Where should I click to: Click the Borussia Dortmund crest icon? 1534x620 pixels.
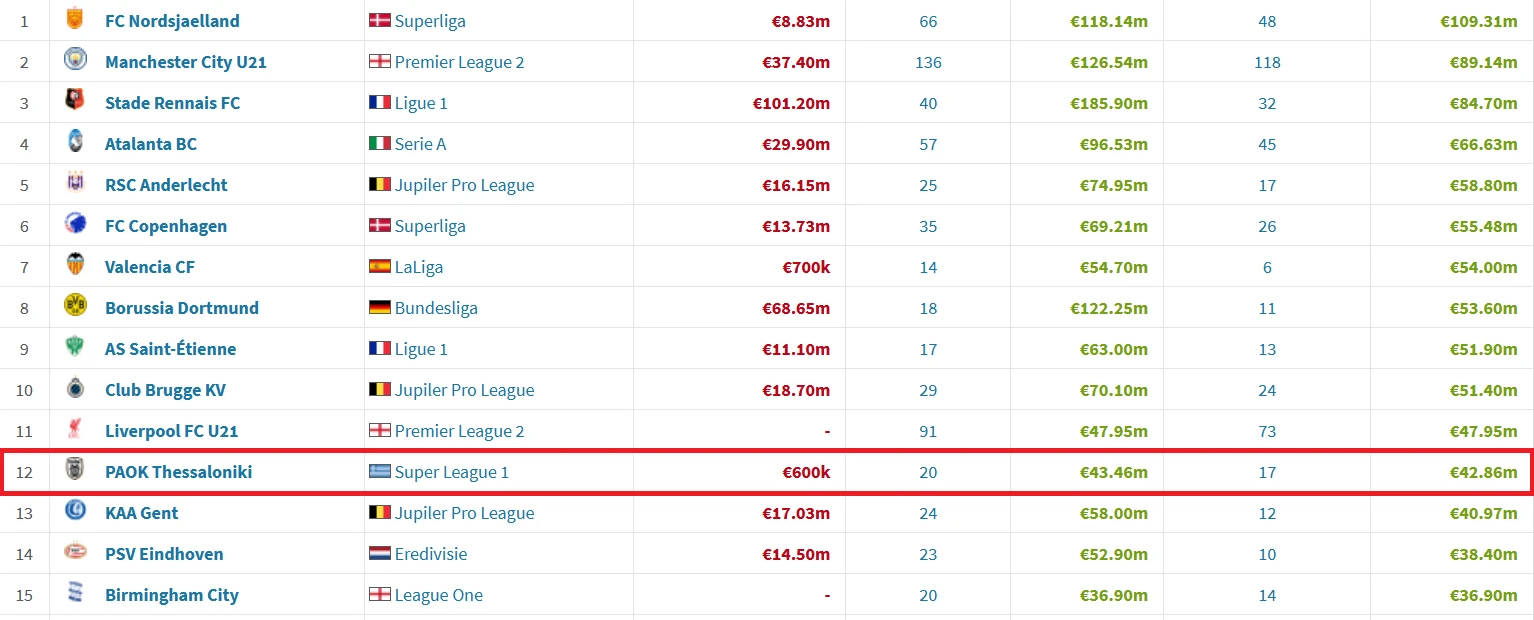pos(75,307)
